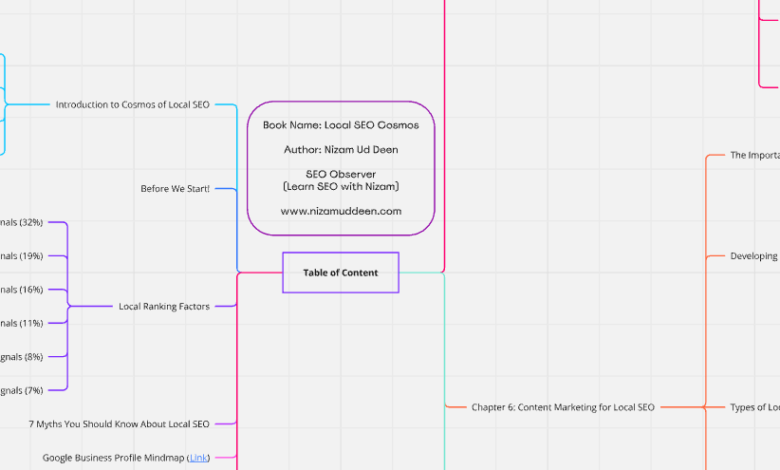The height and width of the screenshot is (470, 780).
Task: Open the 7 Myths About Local SEO node
Action: 119,424
